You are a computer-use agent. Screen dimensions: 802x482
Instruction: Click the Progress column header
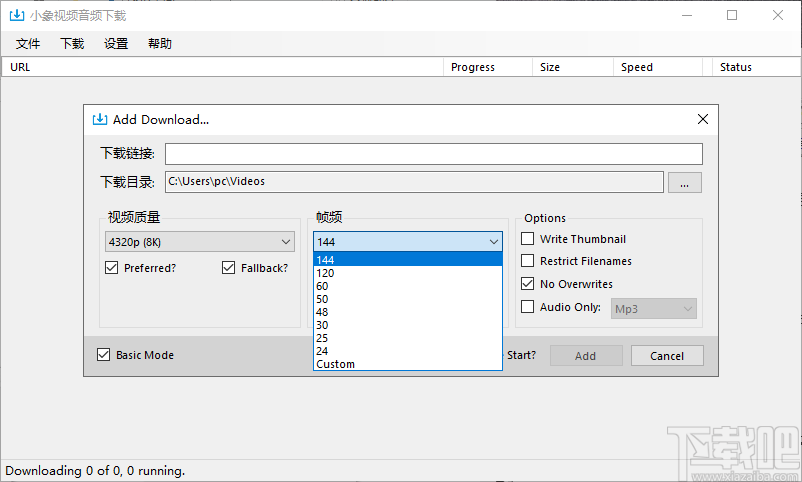[x=473, y=67]
